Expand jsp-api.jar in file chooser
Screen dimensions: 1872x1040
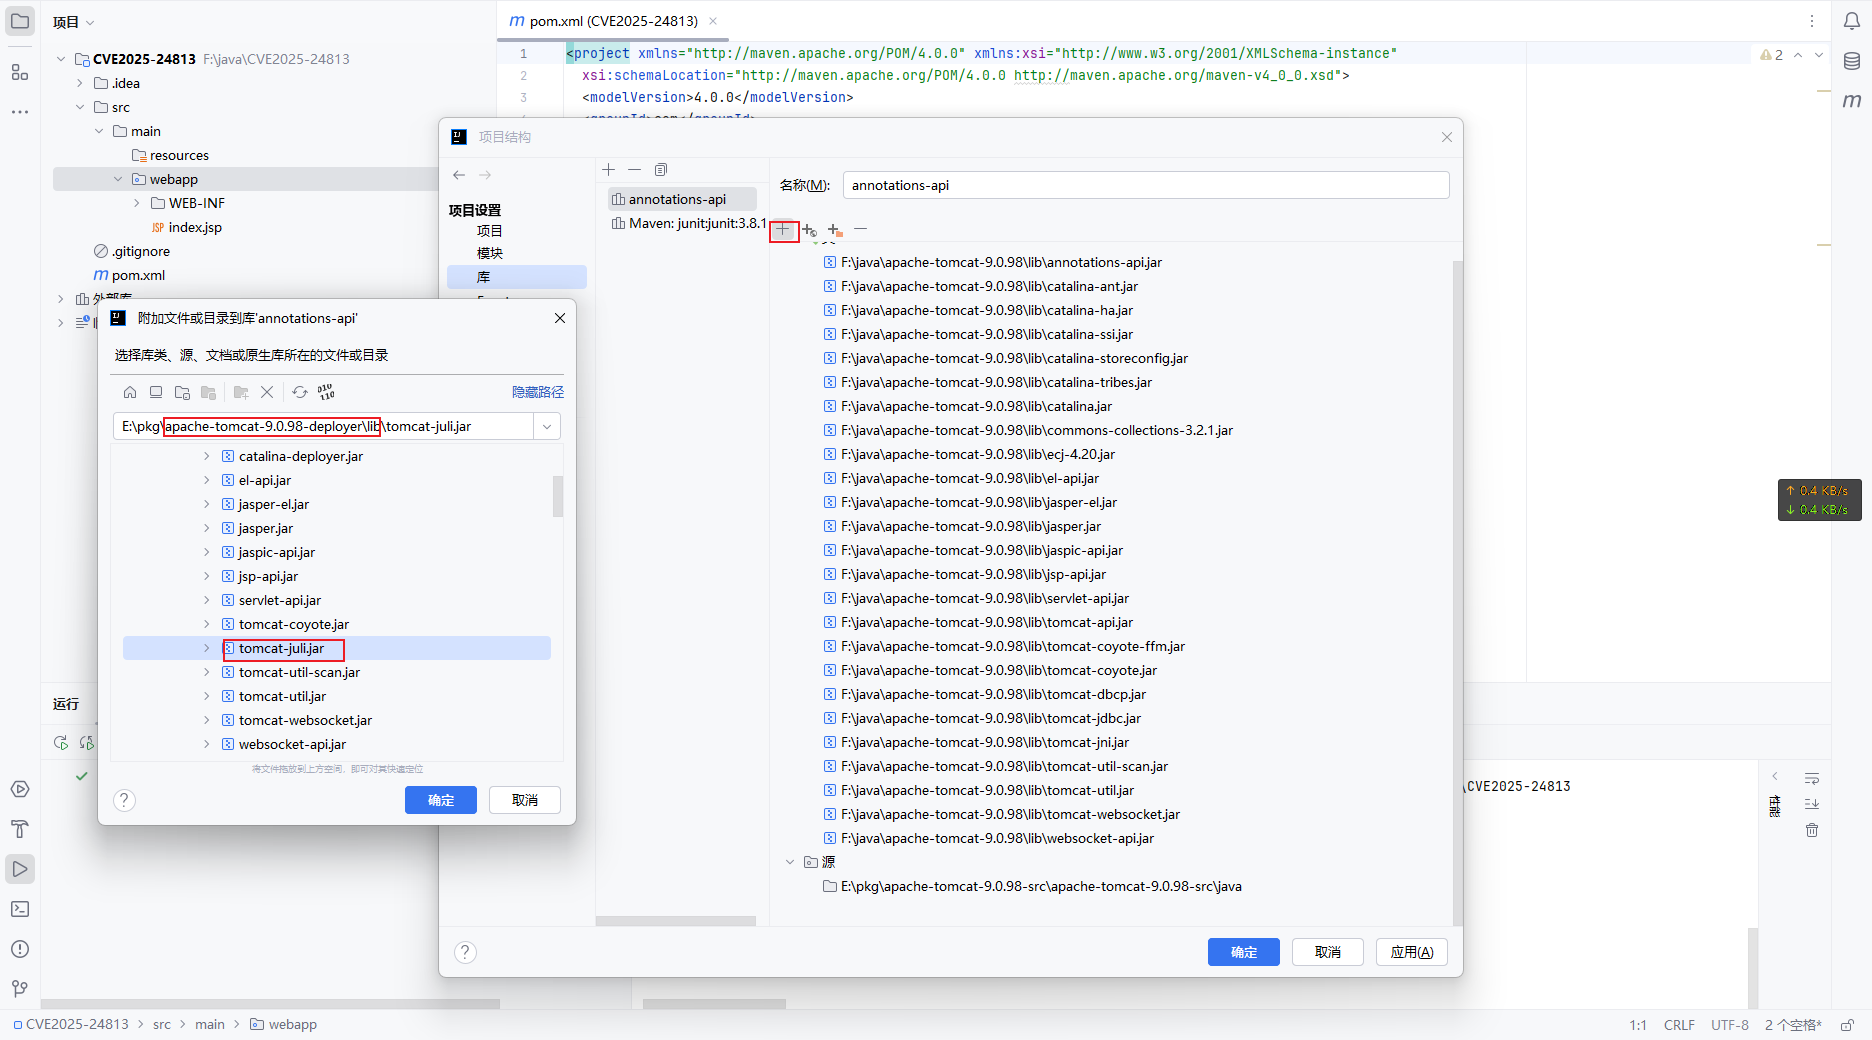(x=207, y=576)
